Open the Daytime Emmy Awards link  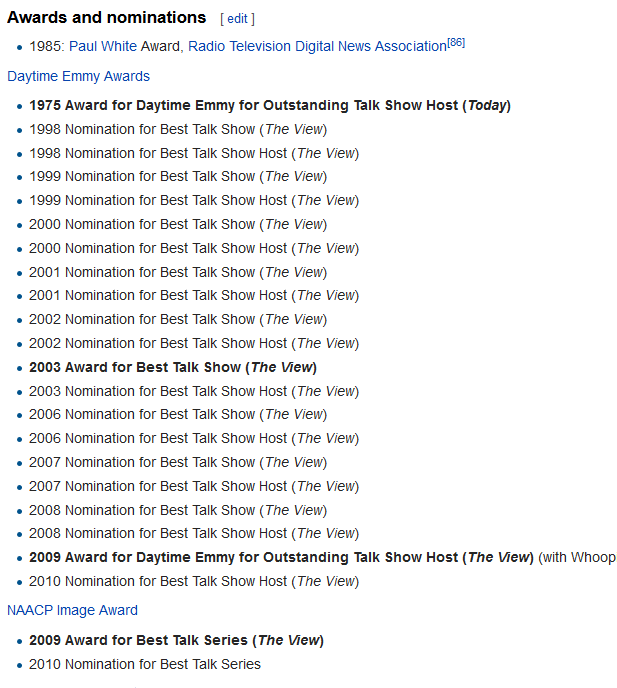(x=78, y=76)
